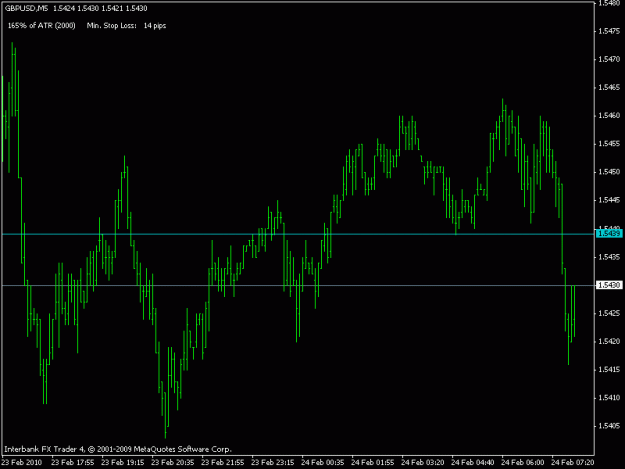Click the 1.5415 price axis label
This screenshot has width=625, height=469.
(x=609, y=370)
